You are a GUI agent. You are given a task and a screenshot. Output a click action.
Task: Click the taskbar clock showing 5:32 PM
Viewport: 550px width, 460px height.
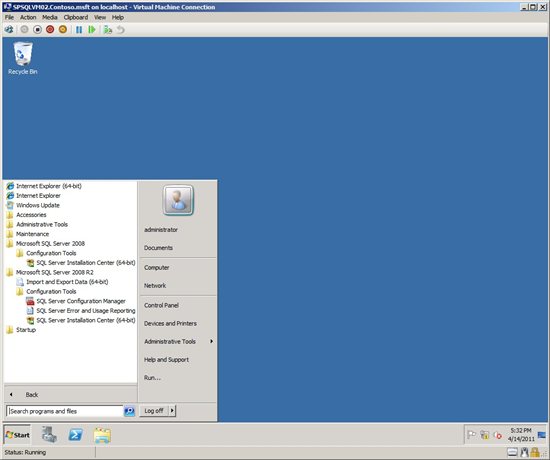[521, 435]
